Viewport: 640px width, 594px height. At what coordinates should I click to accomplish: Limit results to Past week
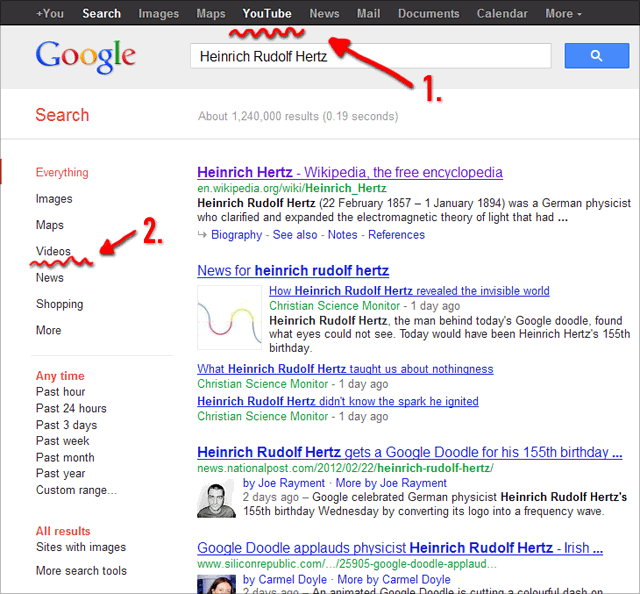coord(62,441)
